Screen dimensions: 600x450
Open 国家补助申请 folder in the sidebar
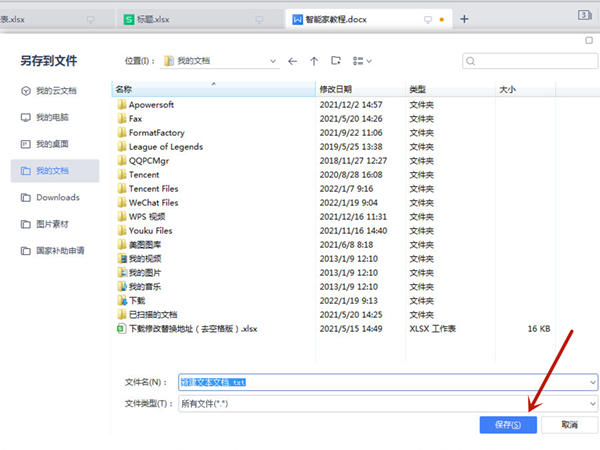(x=60, y=250)
